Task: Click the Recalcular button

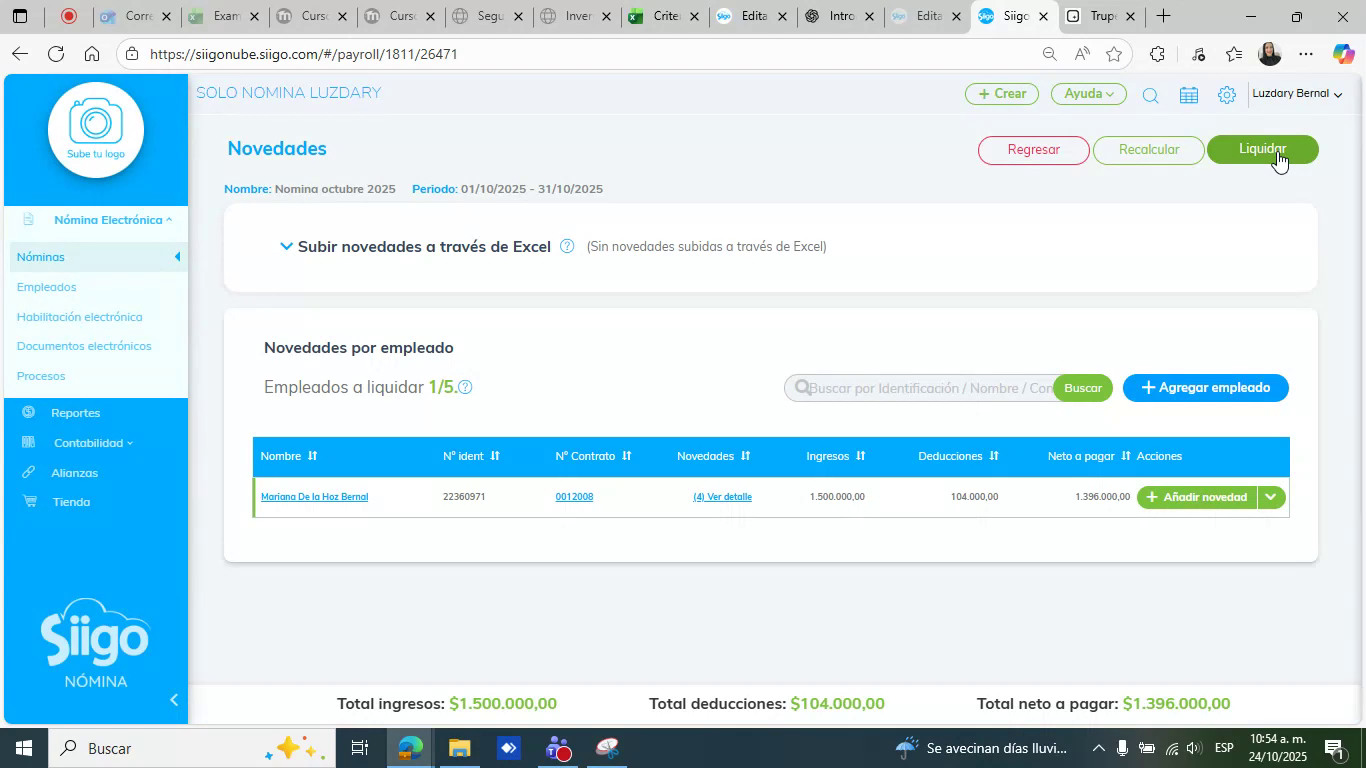Action: click(x=1149, y=150)
